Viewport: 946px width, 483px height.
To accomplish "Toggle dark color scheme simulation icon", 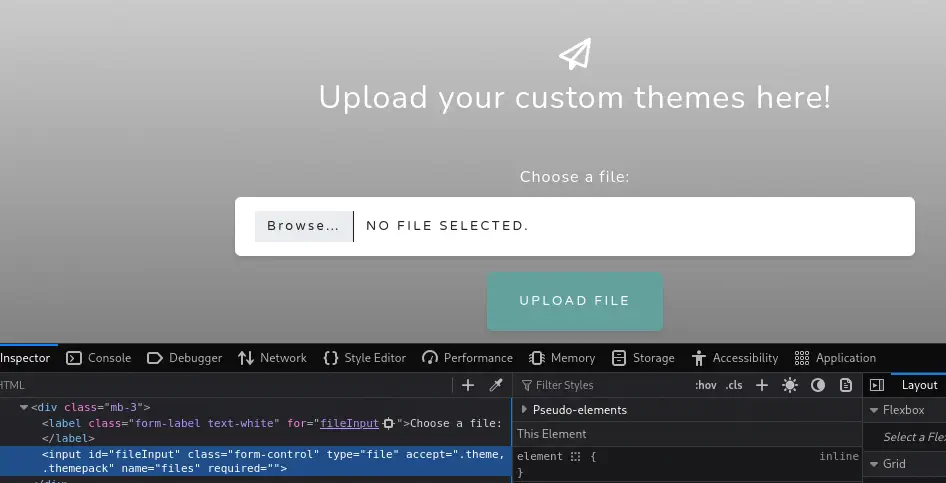I will click(818, 385).
